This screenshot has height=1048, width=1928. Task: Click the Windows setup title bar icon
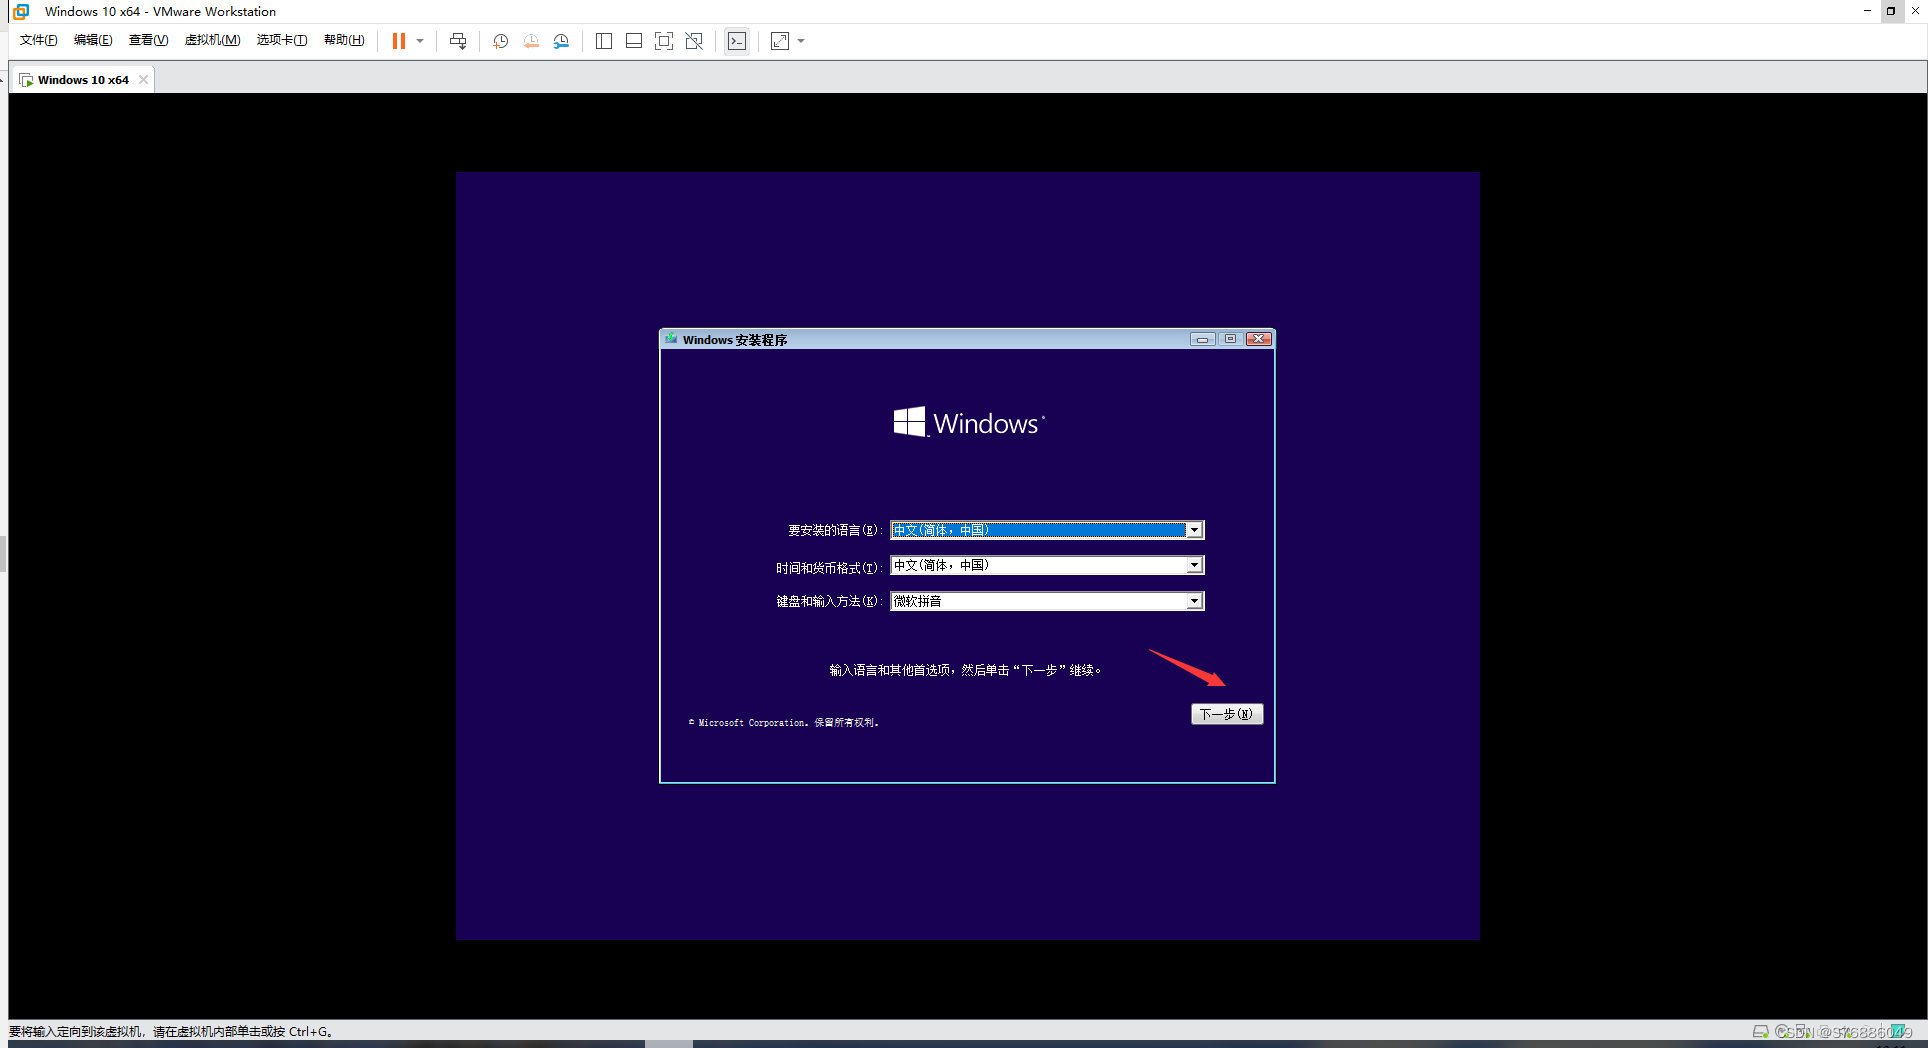point(672,339)
